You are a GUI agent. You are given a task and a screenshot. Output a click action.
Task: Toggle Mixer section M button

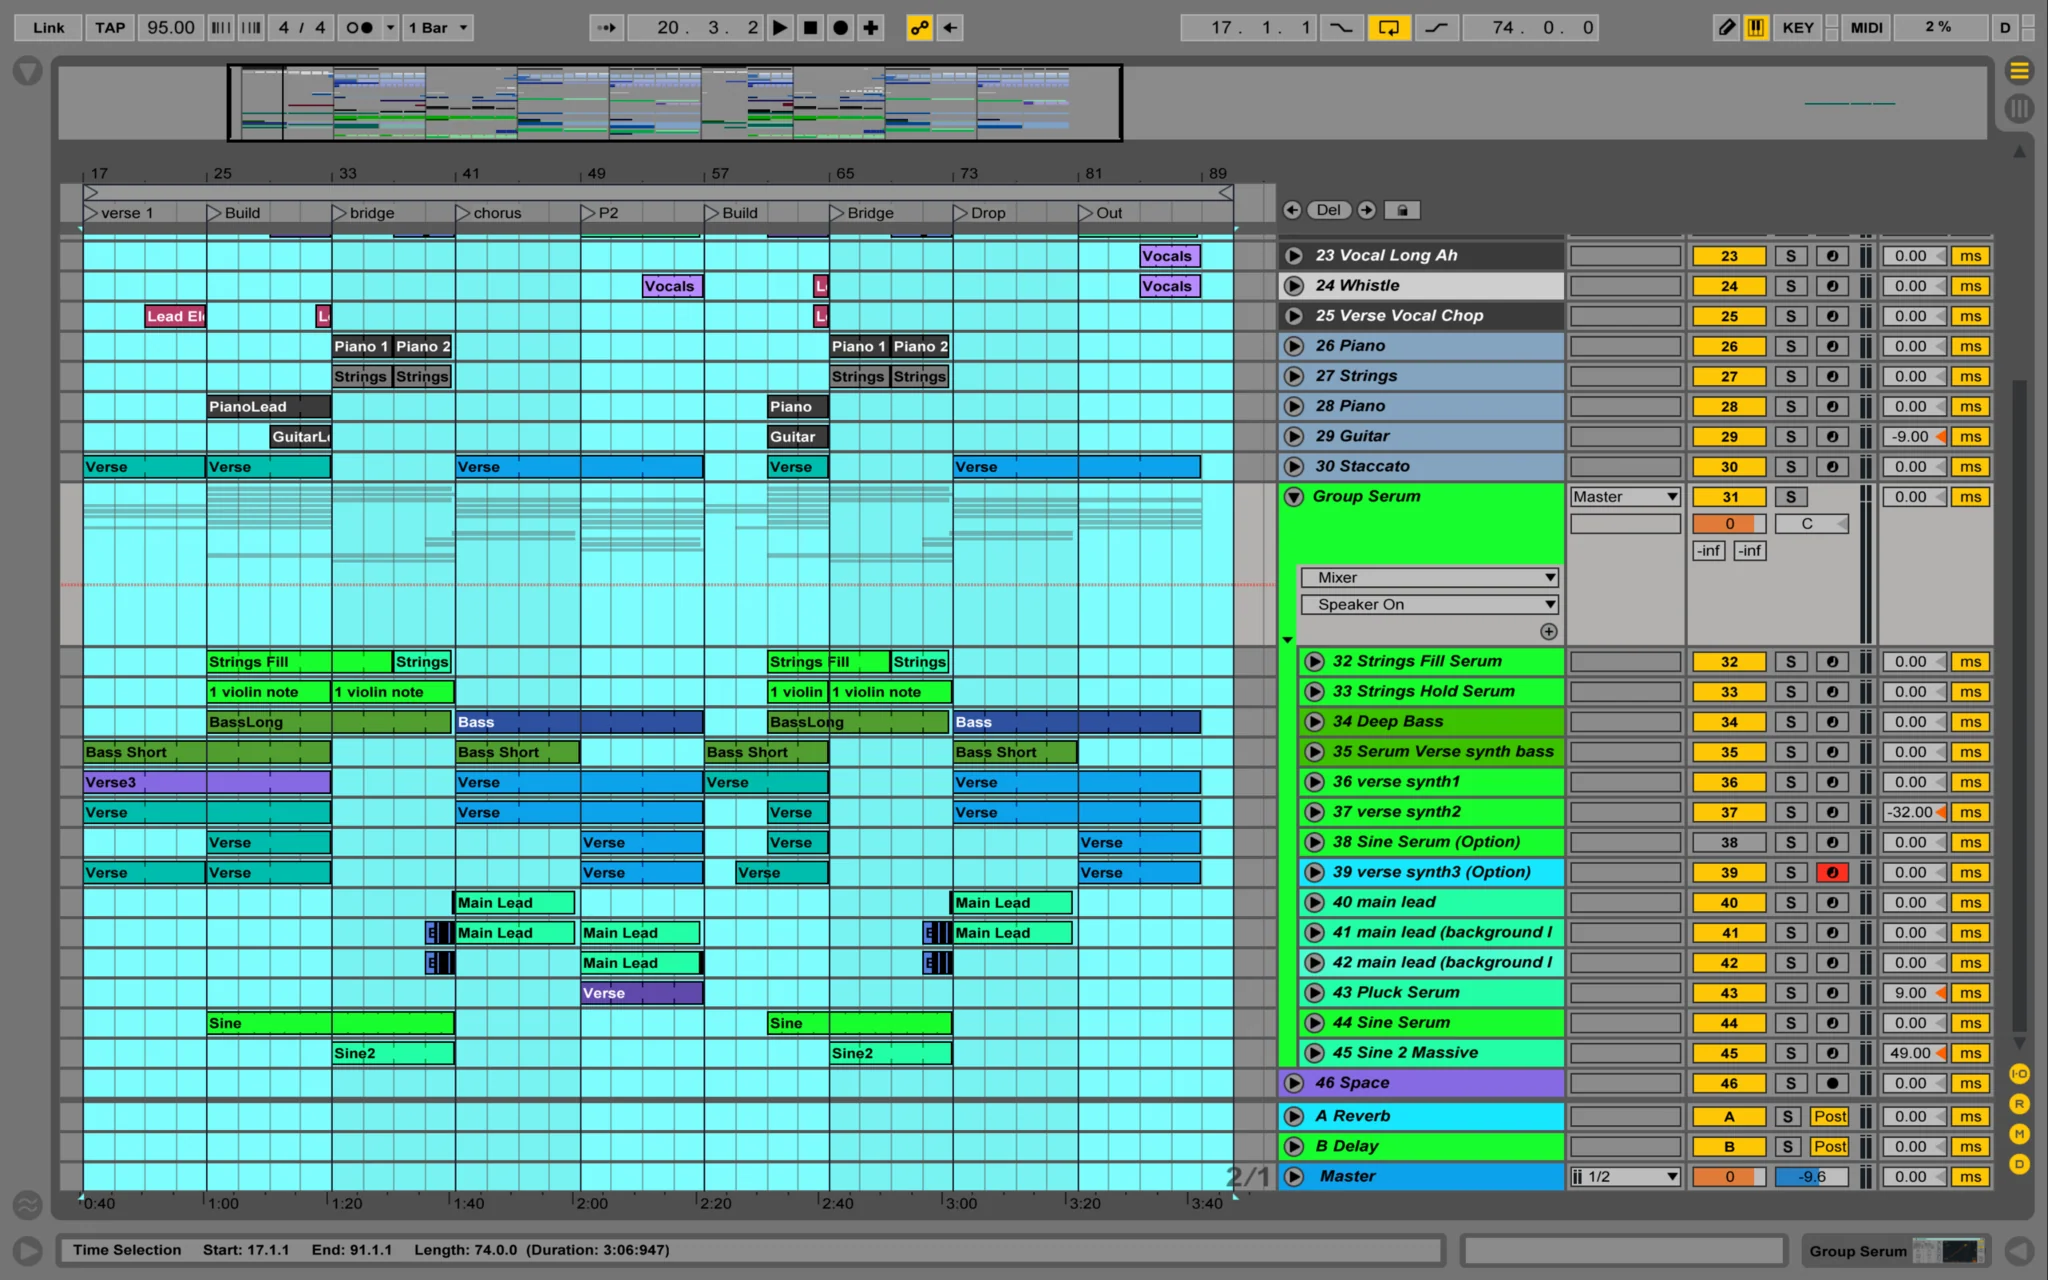2019,1134
